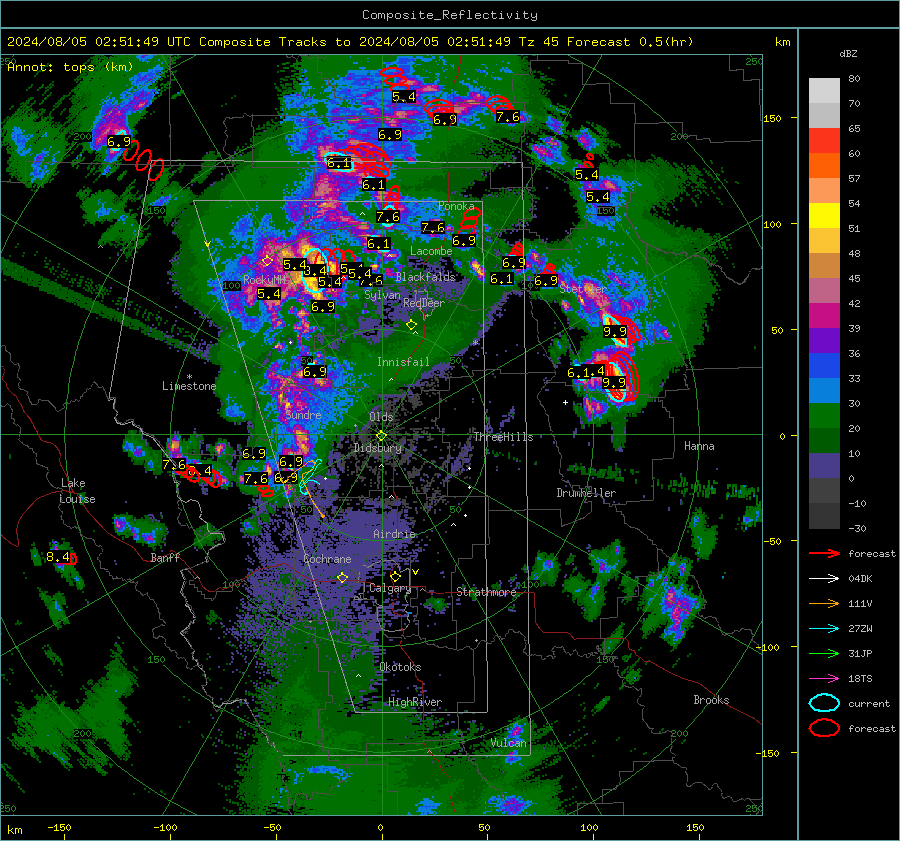900x841 pixels.
Task: Click the Calgary city label
Action: pos(390,588)
